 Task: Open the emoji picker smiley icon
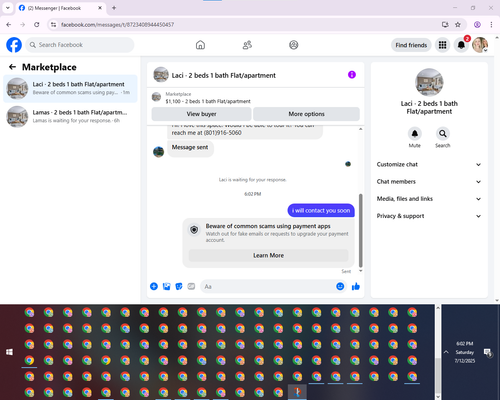pos(340,286)
